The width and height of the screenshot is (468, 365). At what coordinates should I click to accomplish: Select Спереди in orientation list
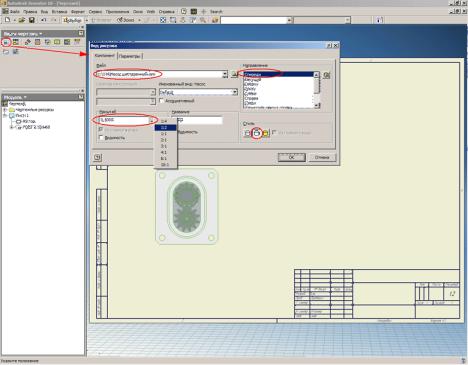[279, 74]
